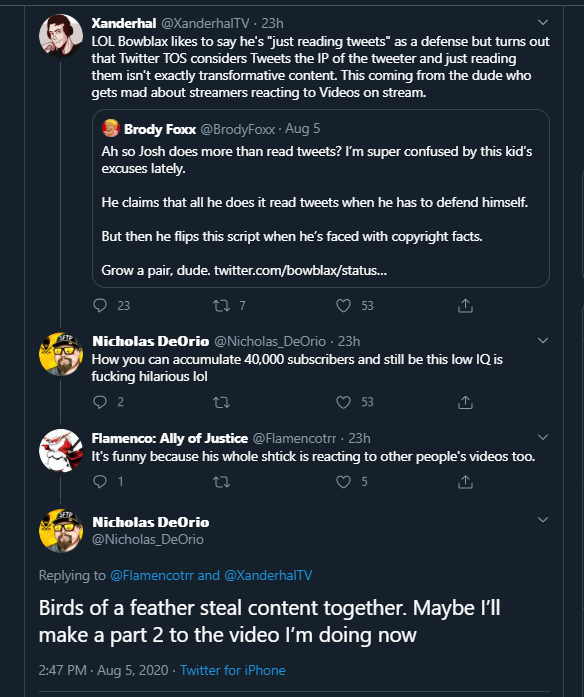Open chevron menu on Nicholas DeOrio's 23h reply

[543, 340]
